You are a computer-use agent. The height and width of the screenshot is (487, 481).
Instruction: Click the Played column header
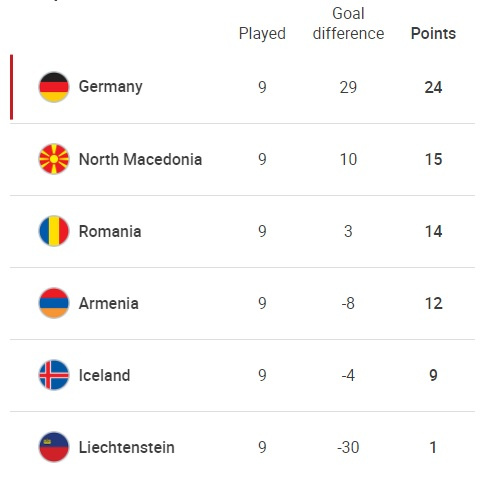coord(262,34)
